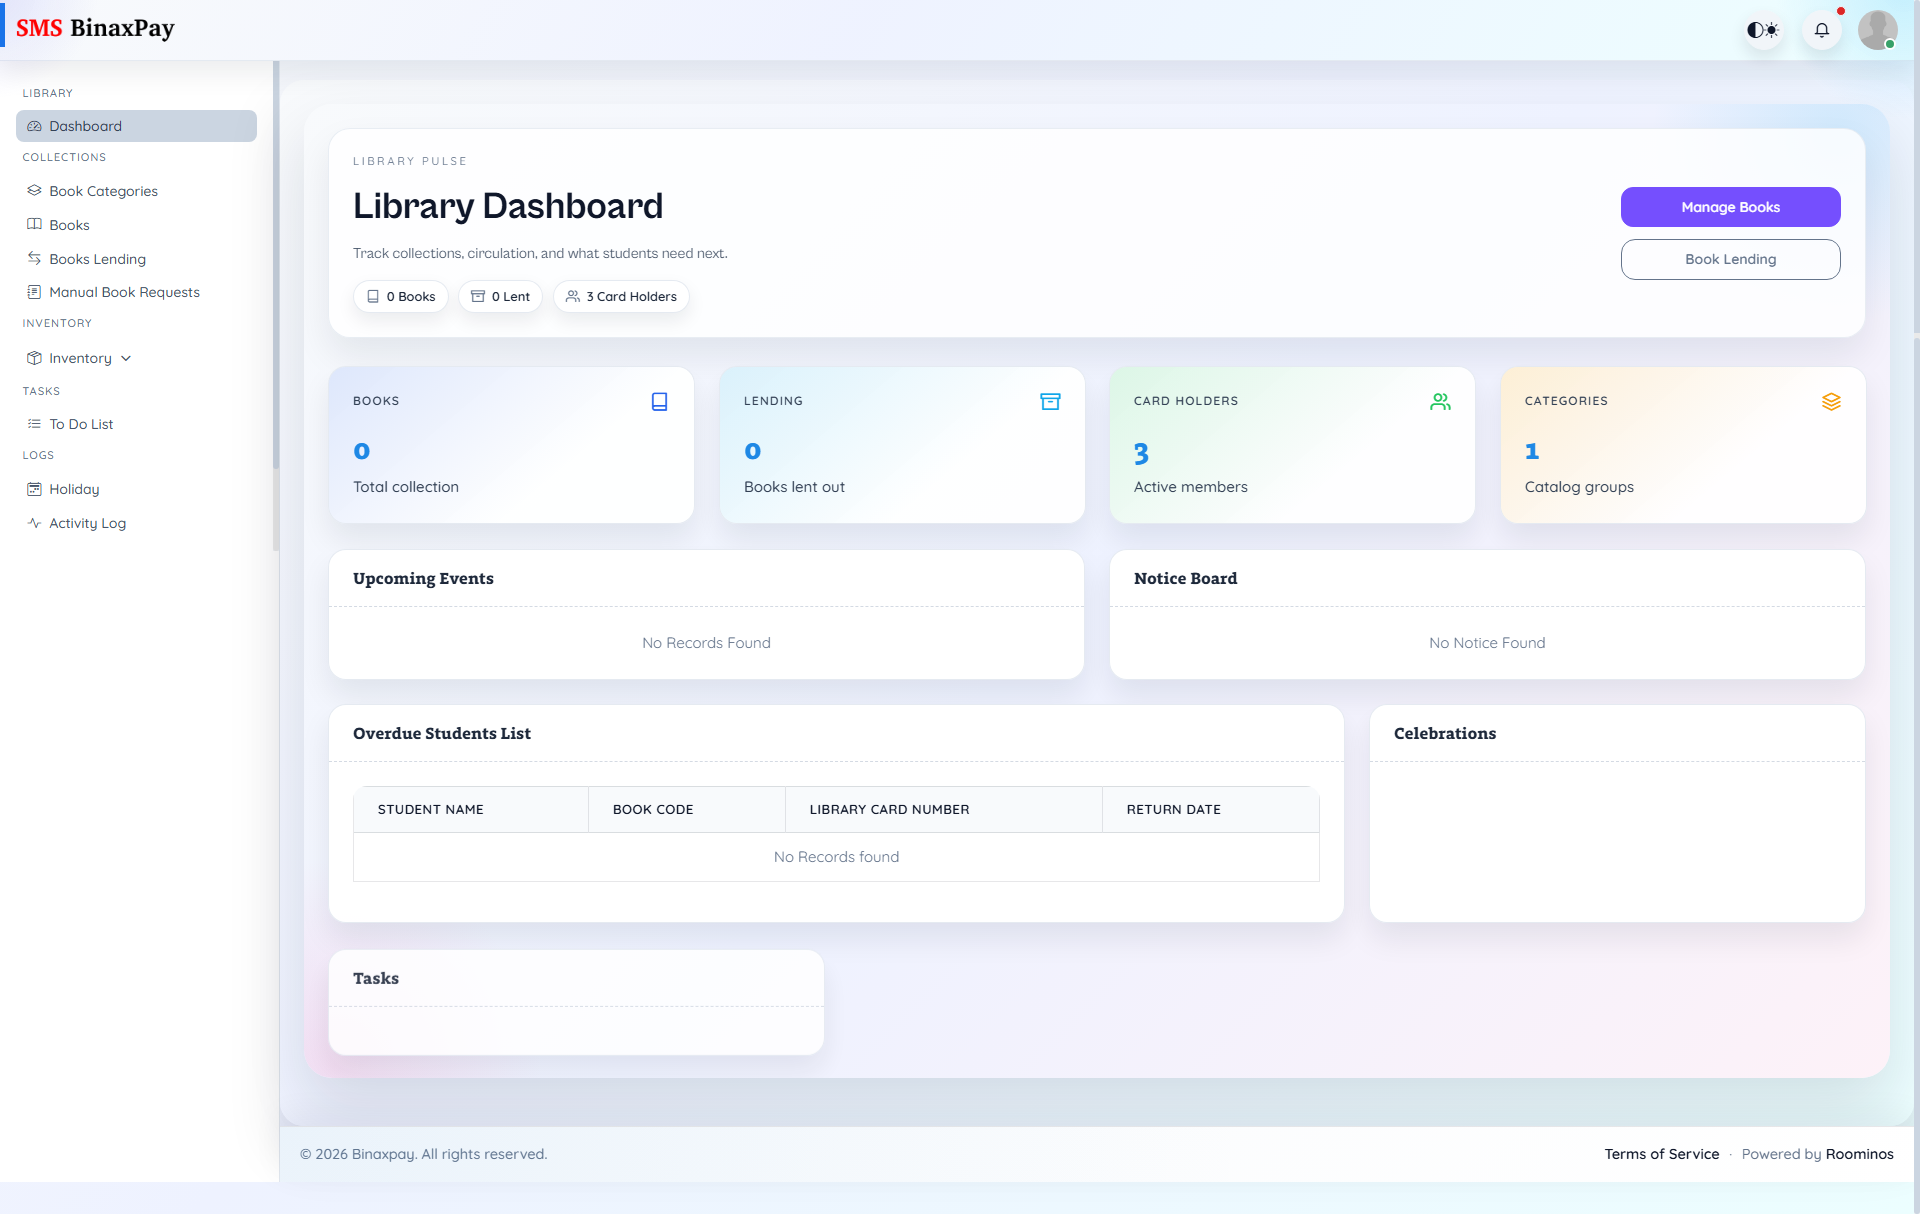Viewport: 1920px width, 1214px height.
Task: Toggle dark mode with the theme switcher
Action: click(1762, 30)
